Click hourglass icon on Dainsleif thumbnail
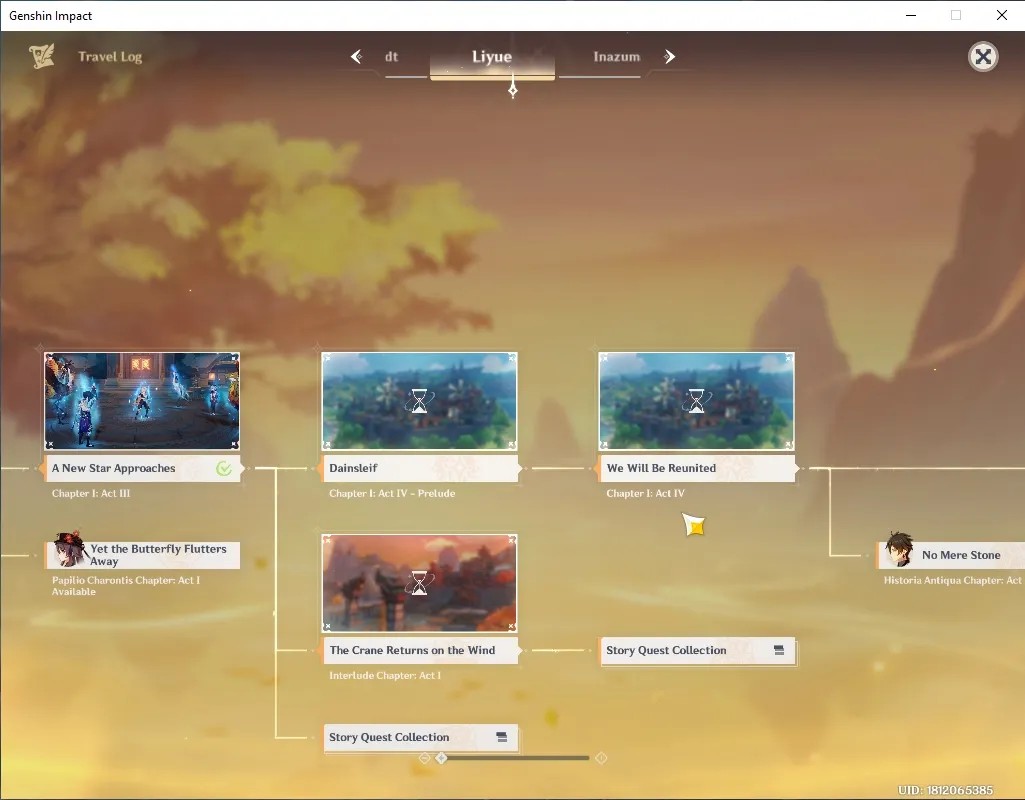The image size is (1025, 800). pos(419,401)
